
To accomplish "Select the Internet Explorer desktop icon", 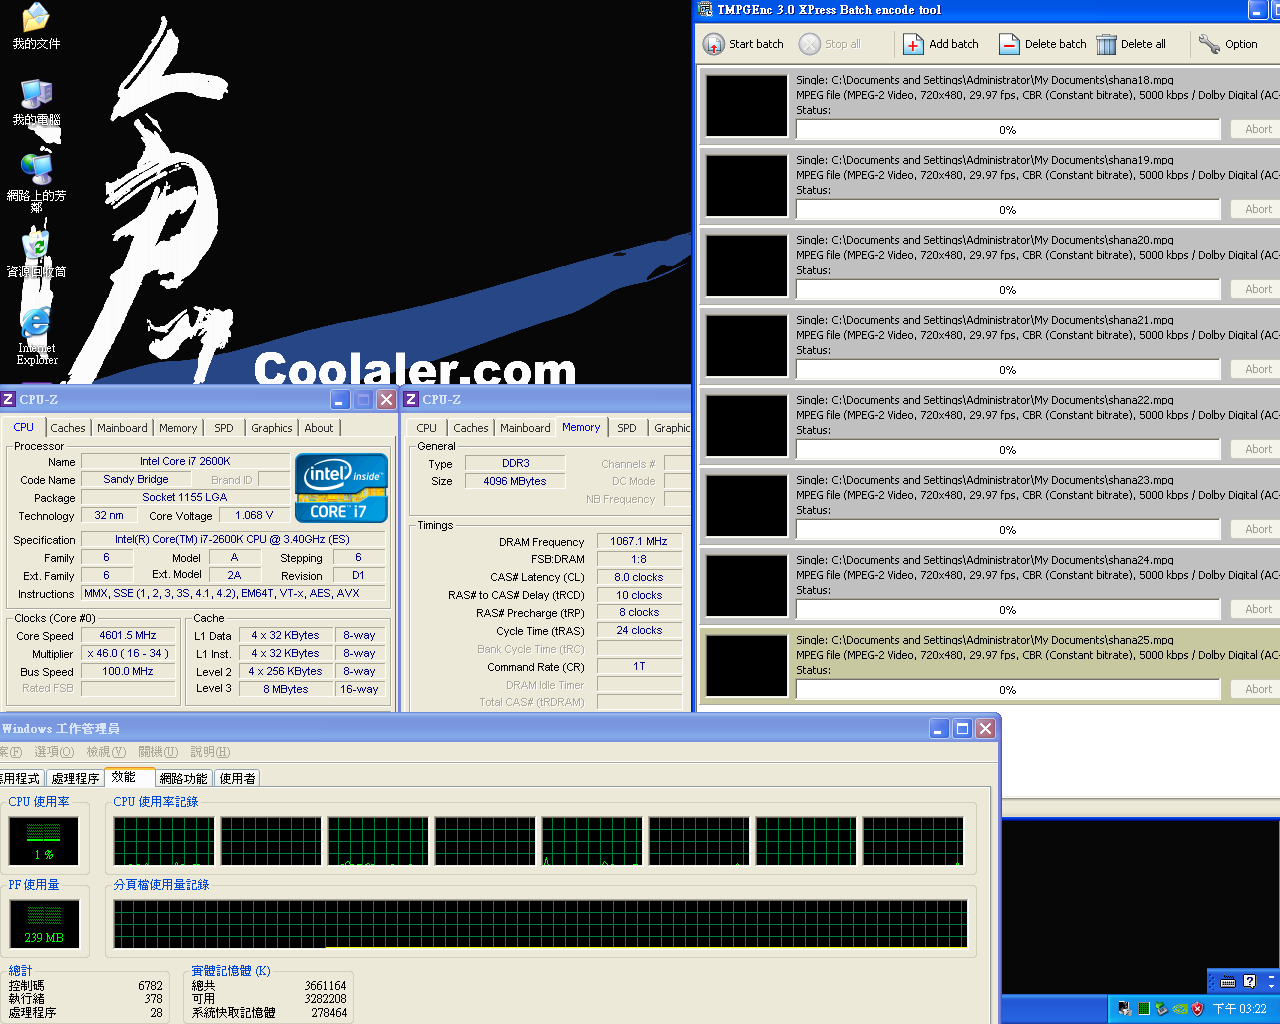I will [36, 322].
